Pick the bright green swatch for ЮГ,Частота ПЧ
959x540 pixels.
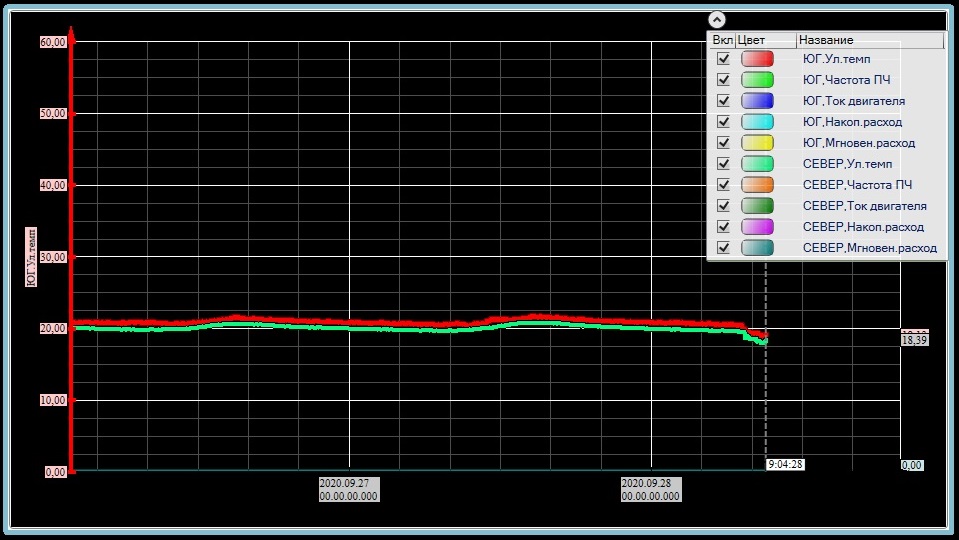pyautogui.click(x=757, y=80)
